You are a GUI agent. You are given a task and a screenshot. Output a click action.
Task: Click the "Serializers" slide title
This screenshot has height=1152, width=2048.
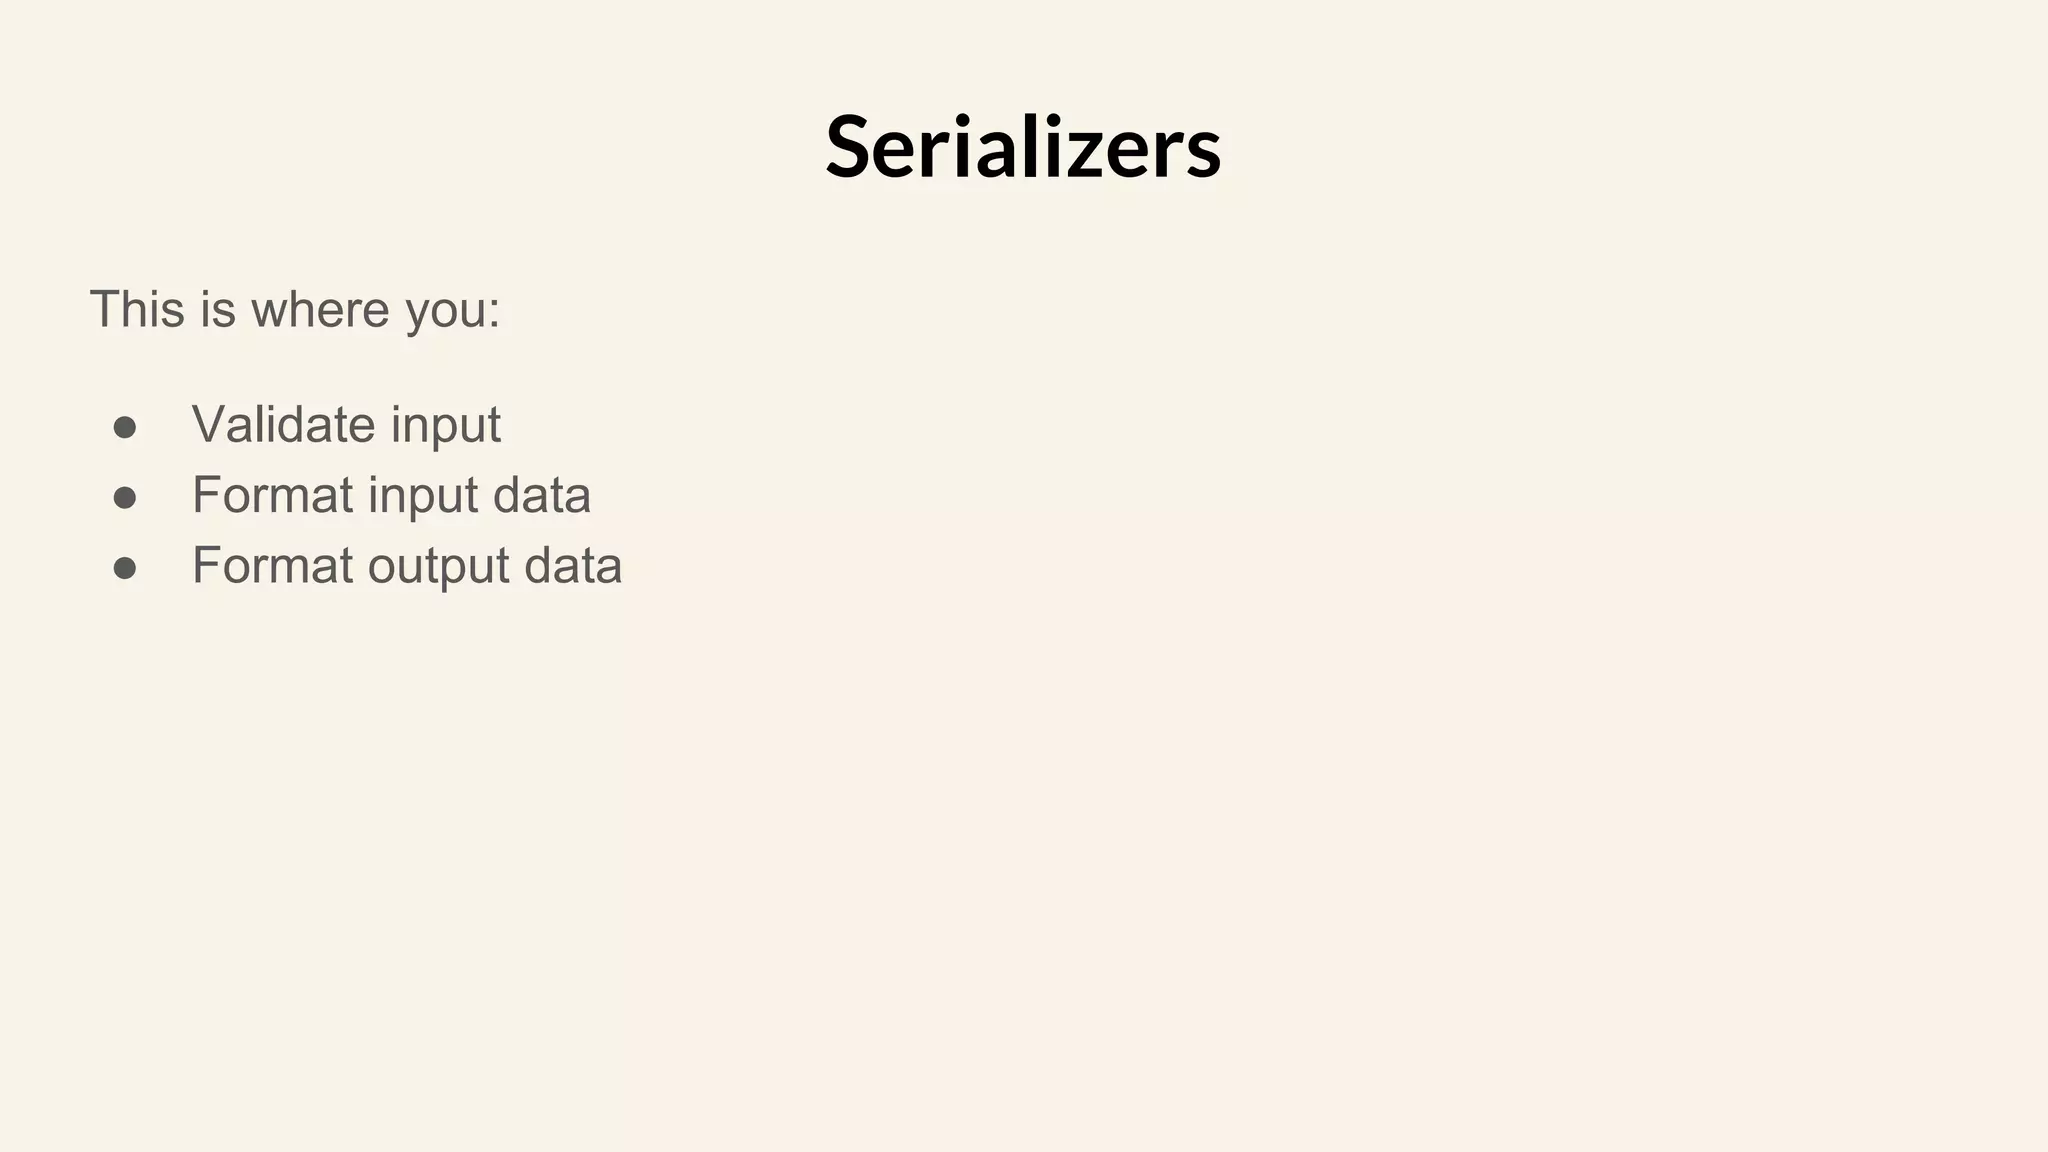click(1023, 147)
